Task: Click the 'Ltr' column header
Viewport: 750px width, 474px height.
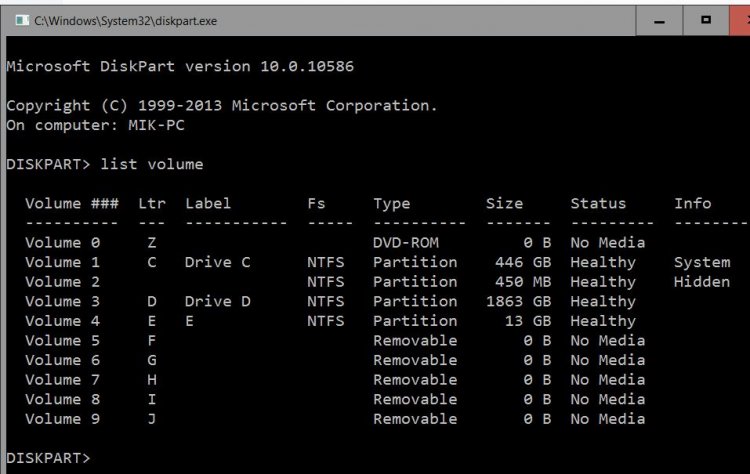Action: pos(152,204)
